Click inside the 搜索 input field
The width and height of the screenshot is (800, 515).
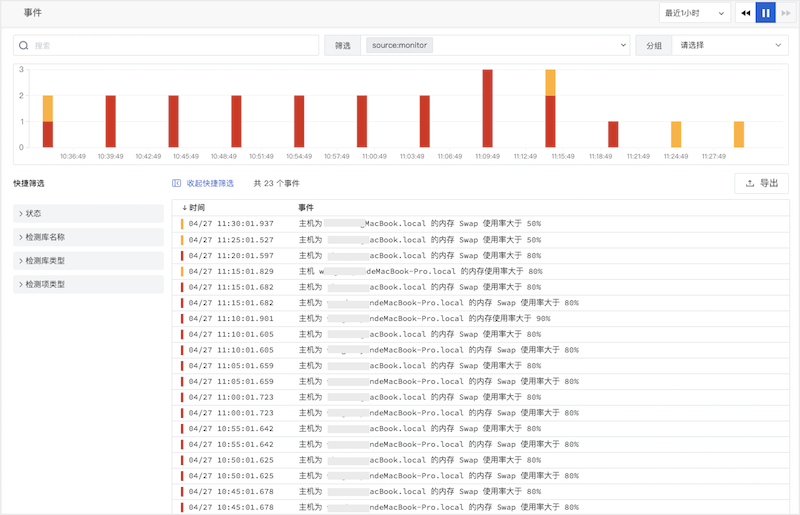point(166,45)
